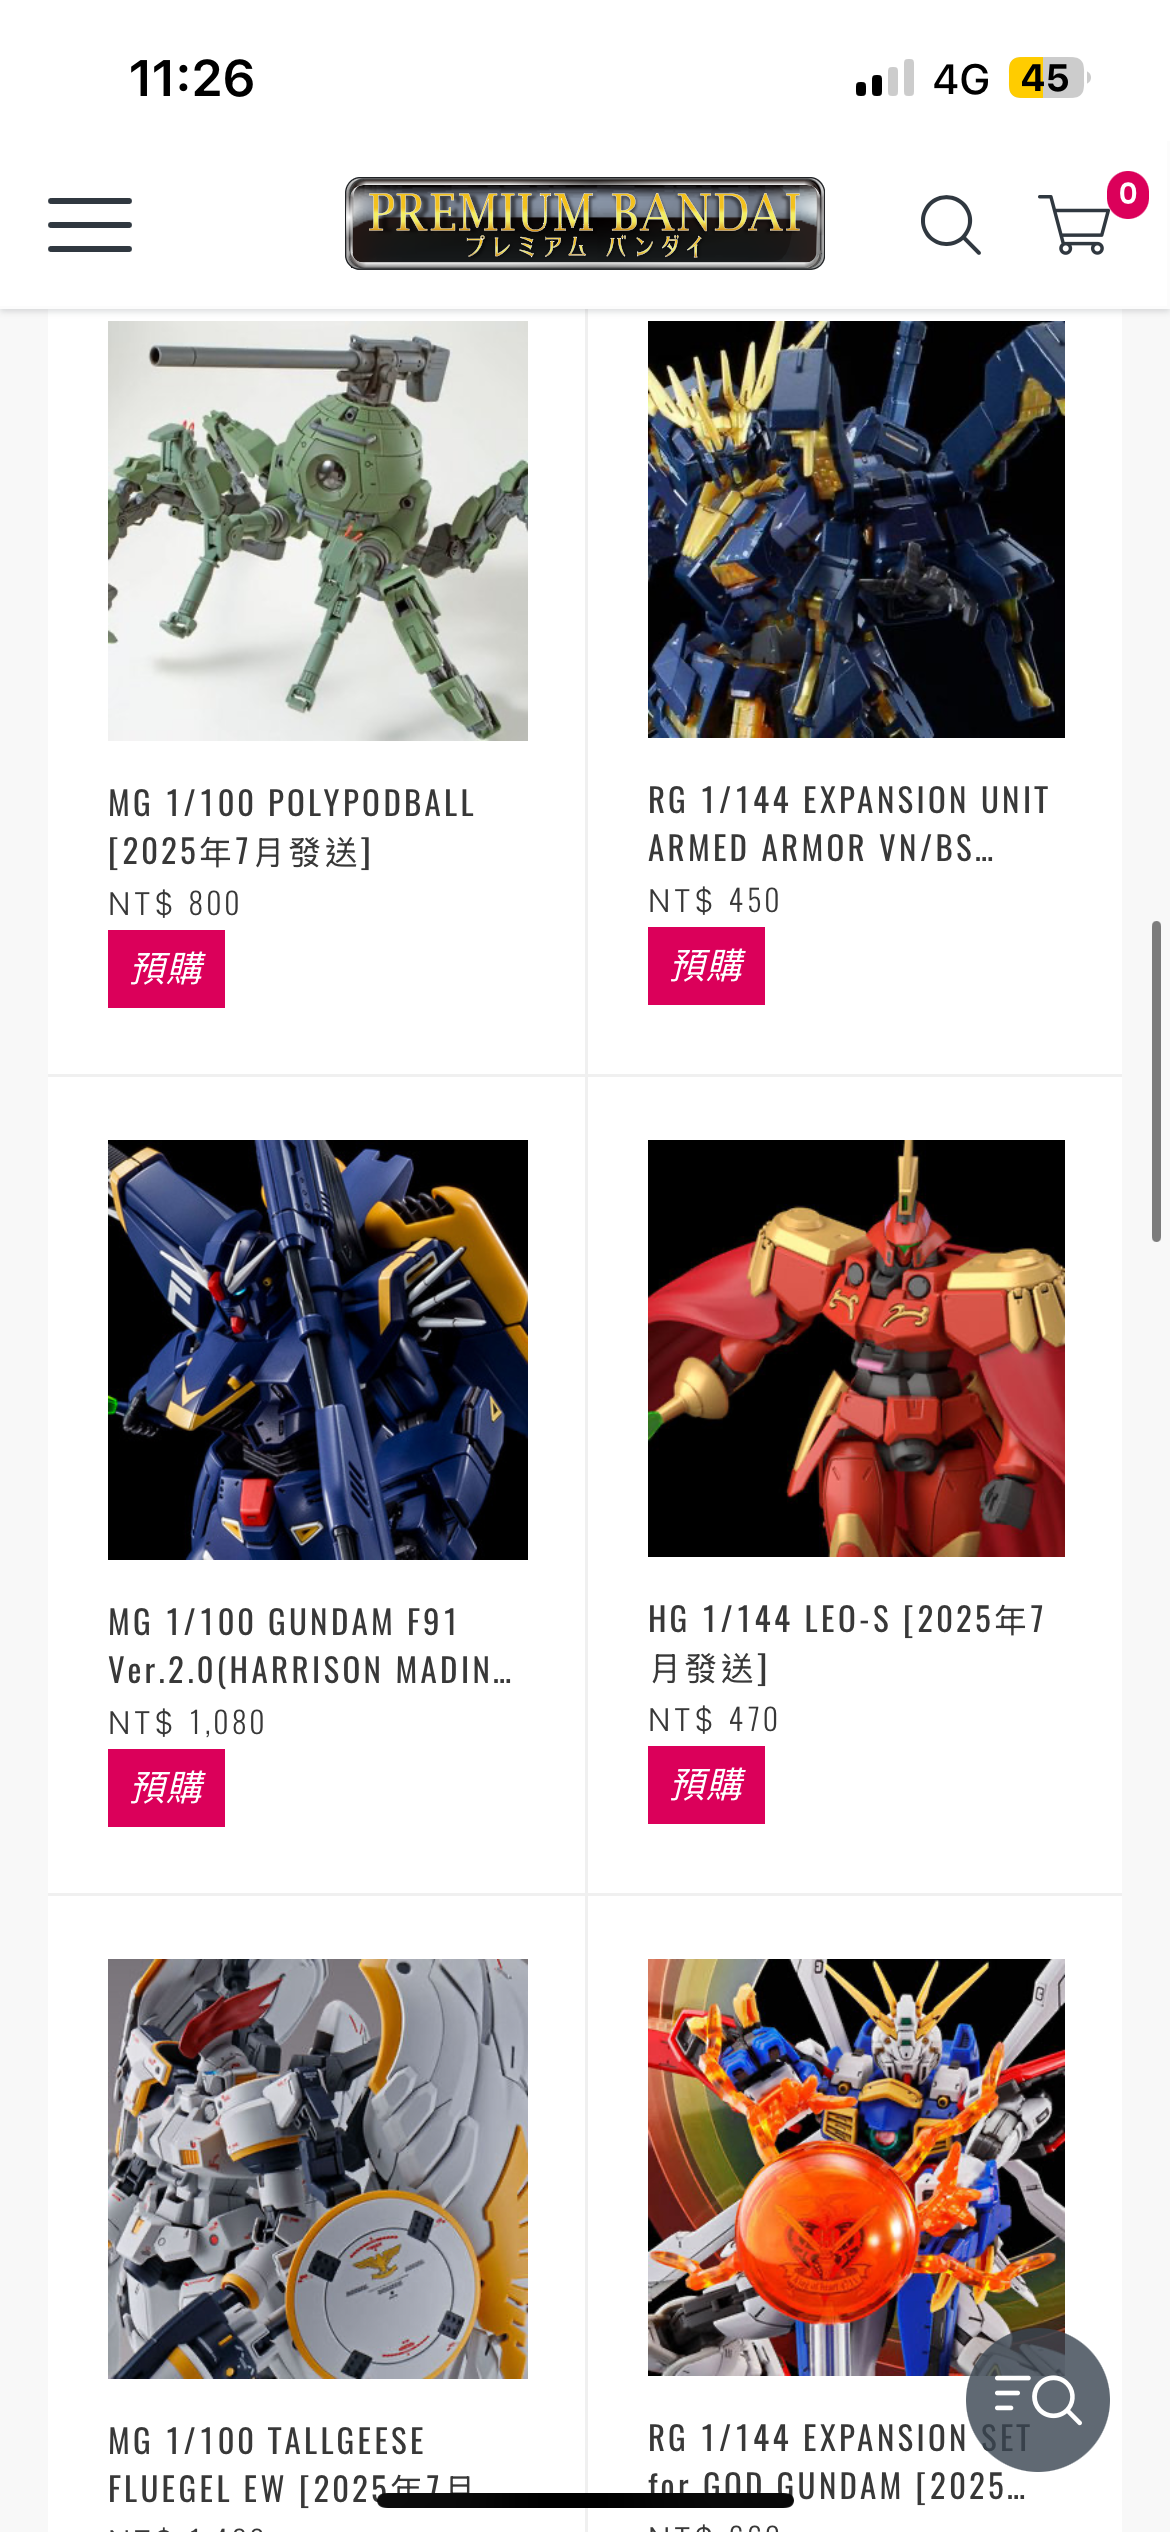View the red Leo-S product image
Viewport: 1170px width, 2532px height.
point(856,1348)
